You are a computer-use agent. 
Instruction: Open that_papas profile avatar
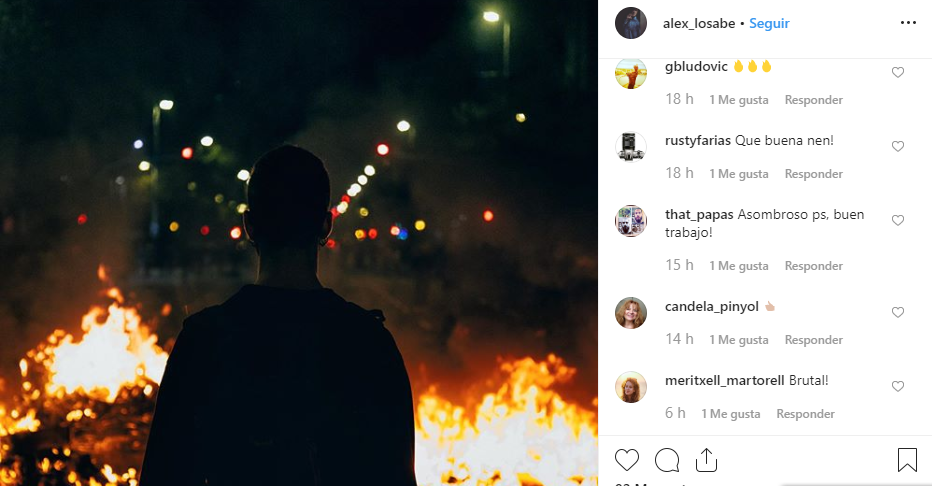630,221
